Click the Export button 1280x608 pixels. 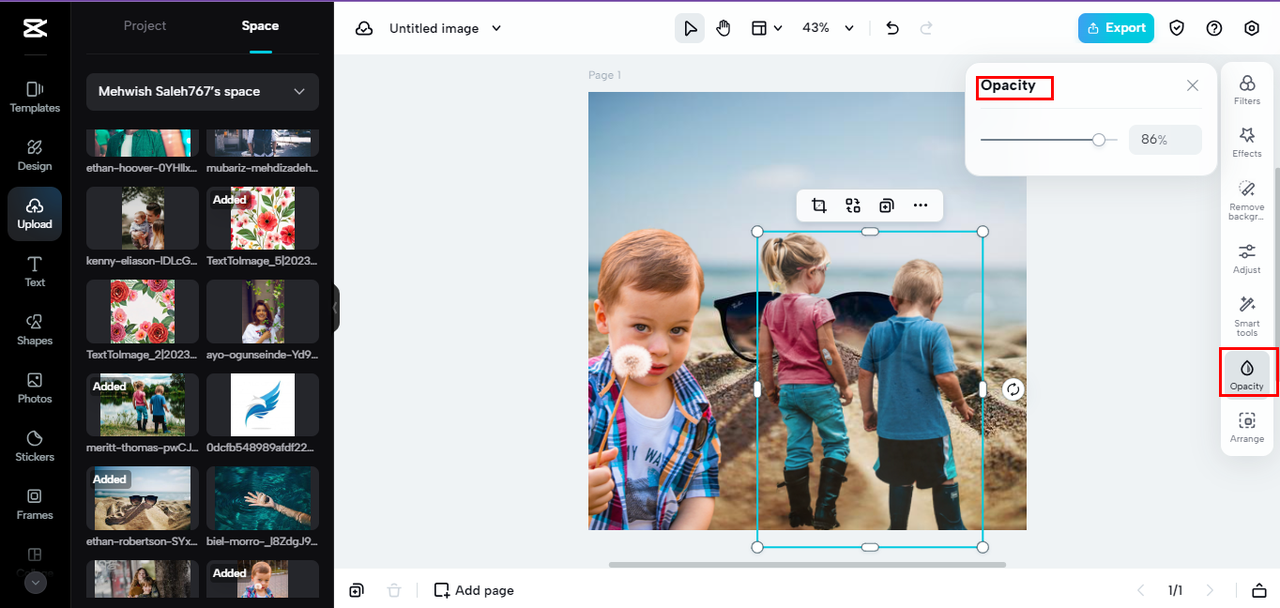1116,28
